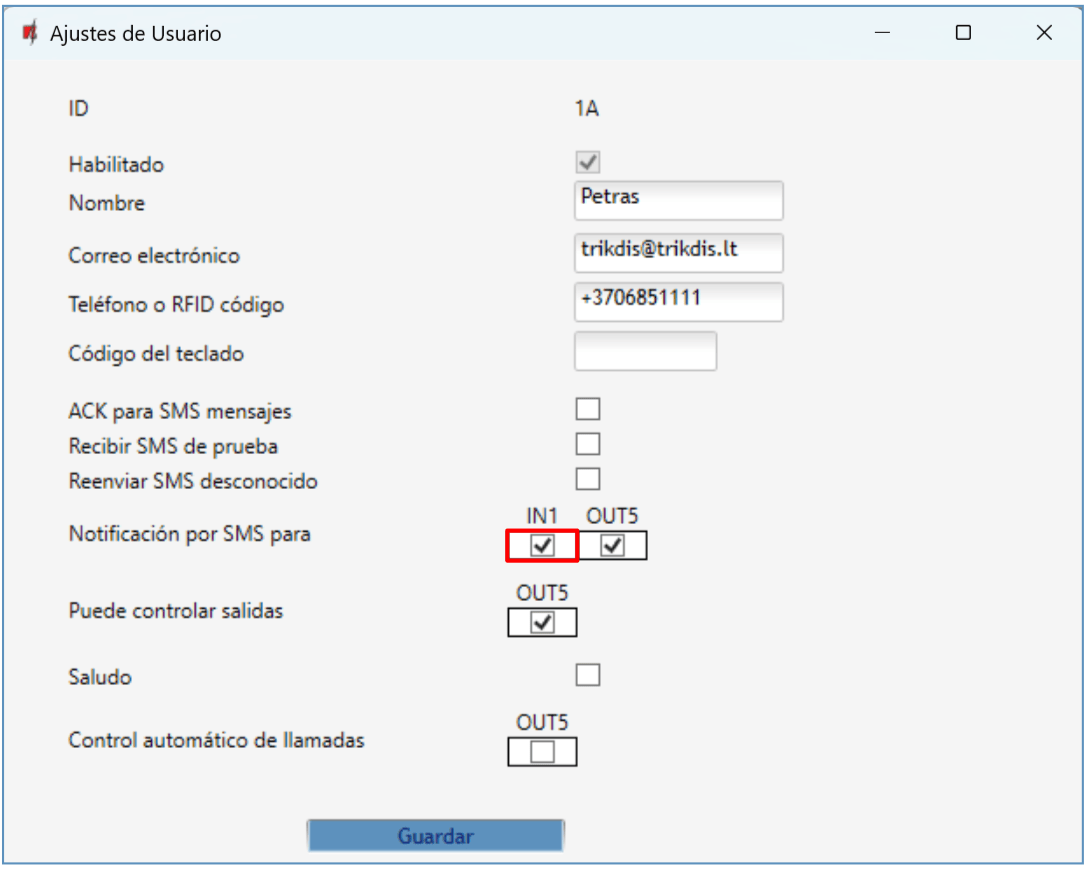Screen dimensions: 1086x872
Task: Enable the Saludo checkbox
Action: click(588, 675)
